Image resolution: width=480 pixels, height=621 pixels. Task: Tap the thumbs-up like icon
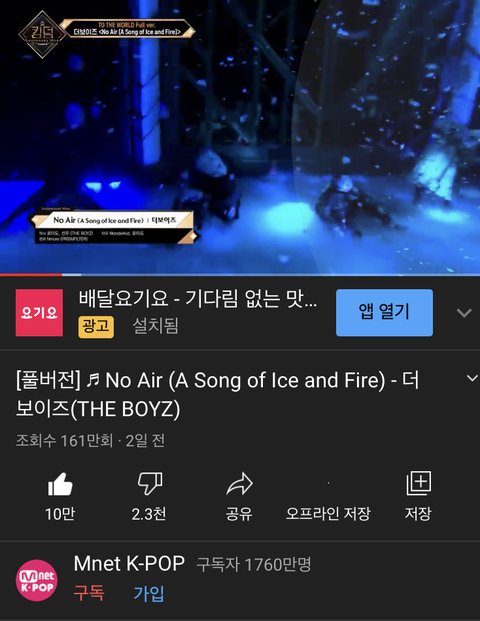click(x=60, y=484)
